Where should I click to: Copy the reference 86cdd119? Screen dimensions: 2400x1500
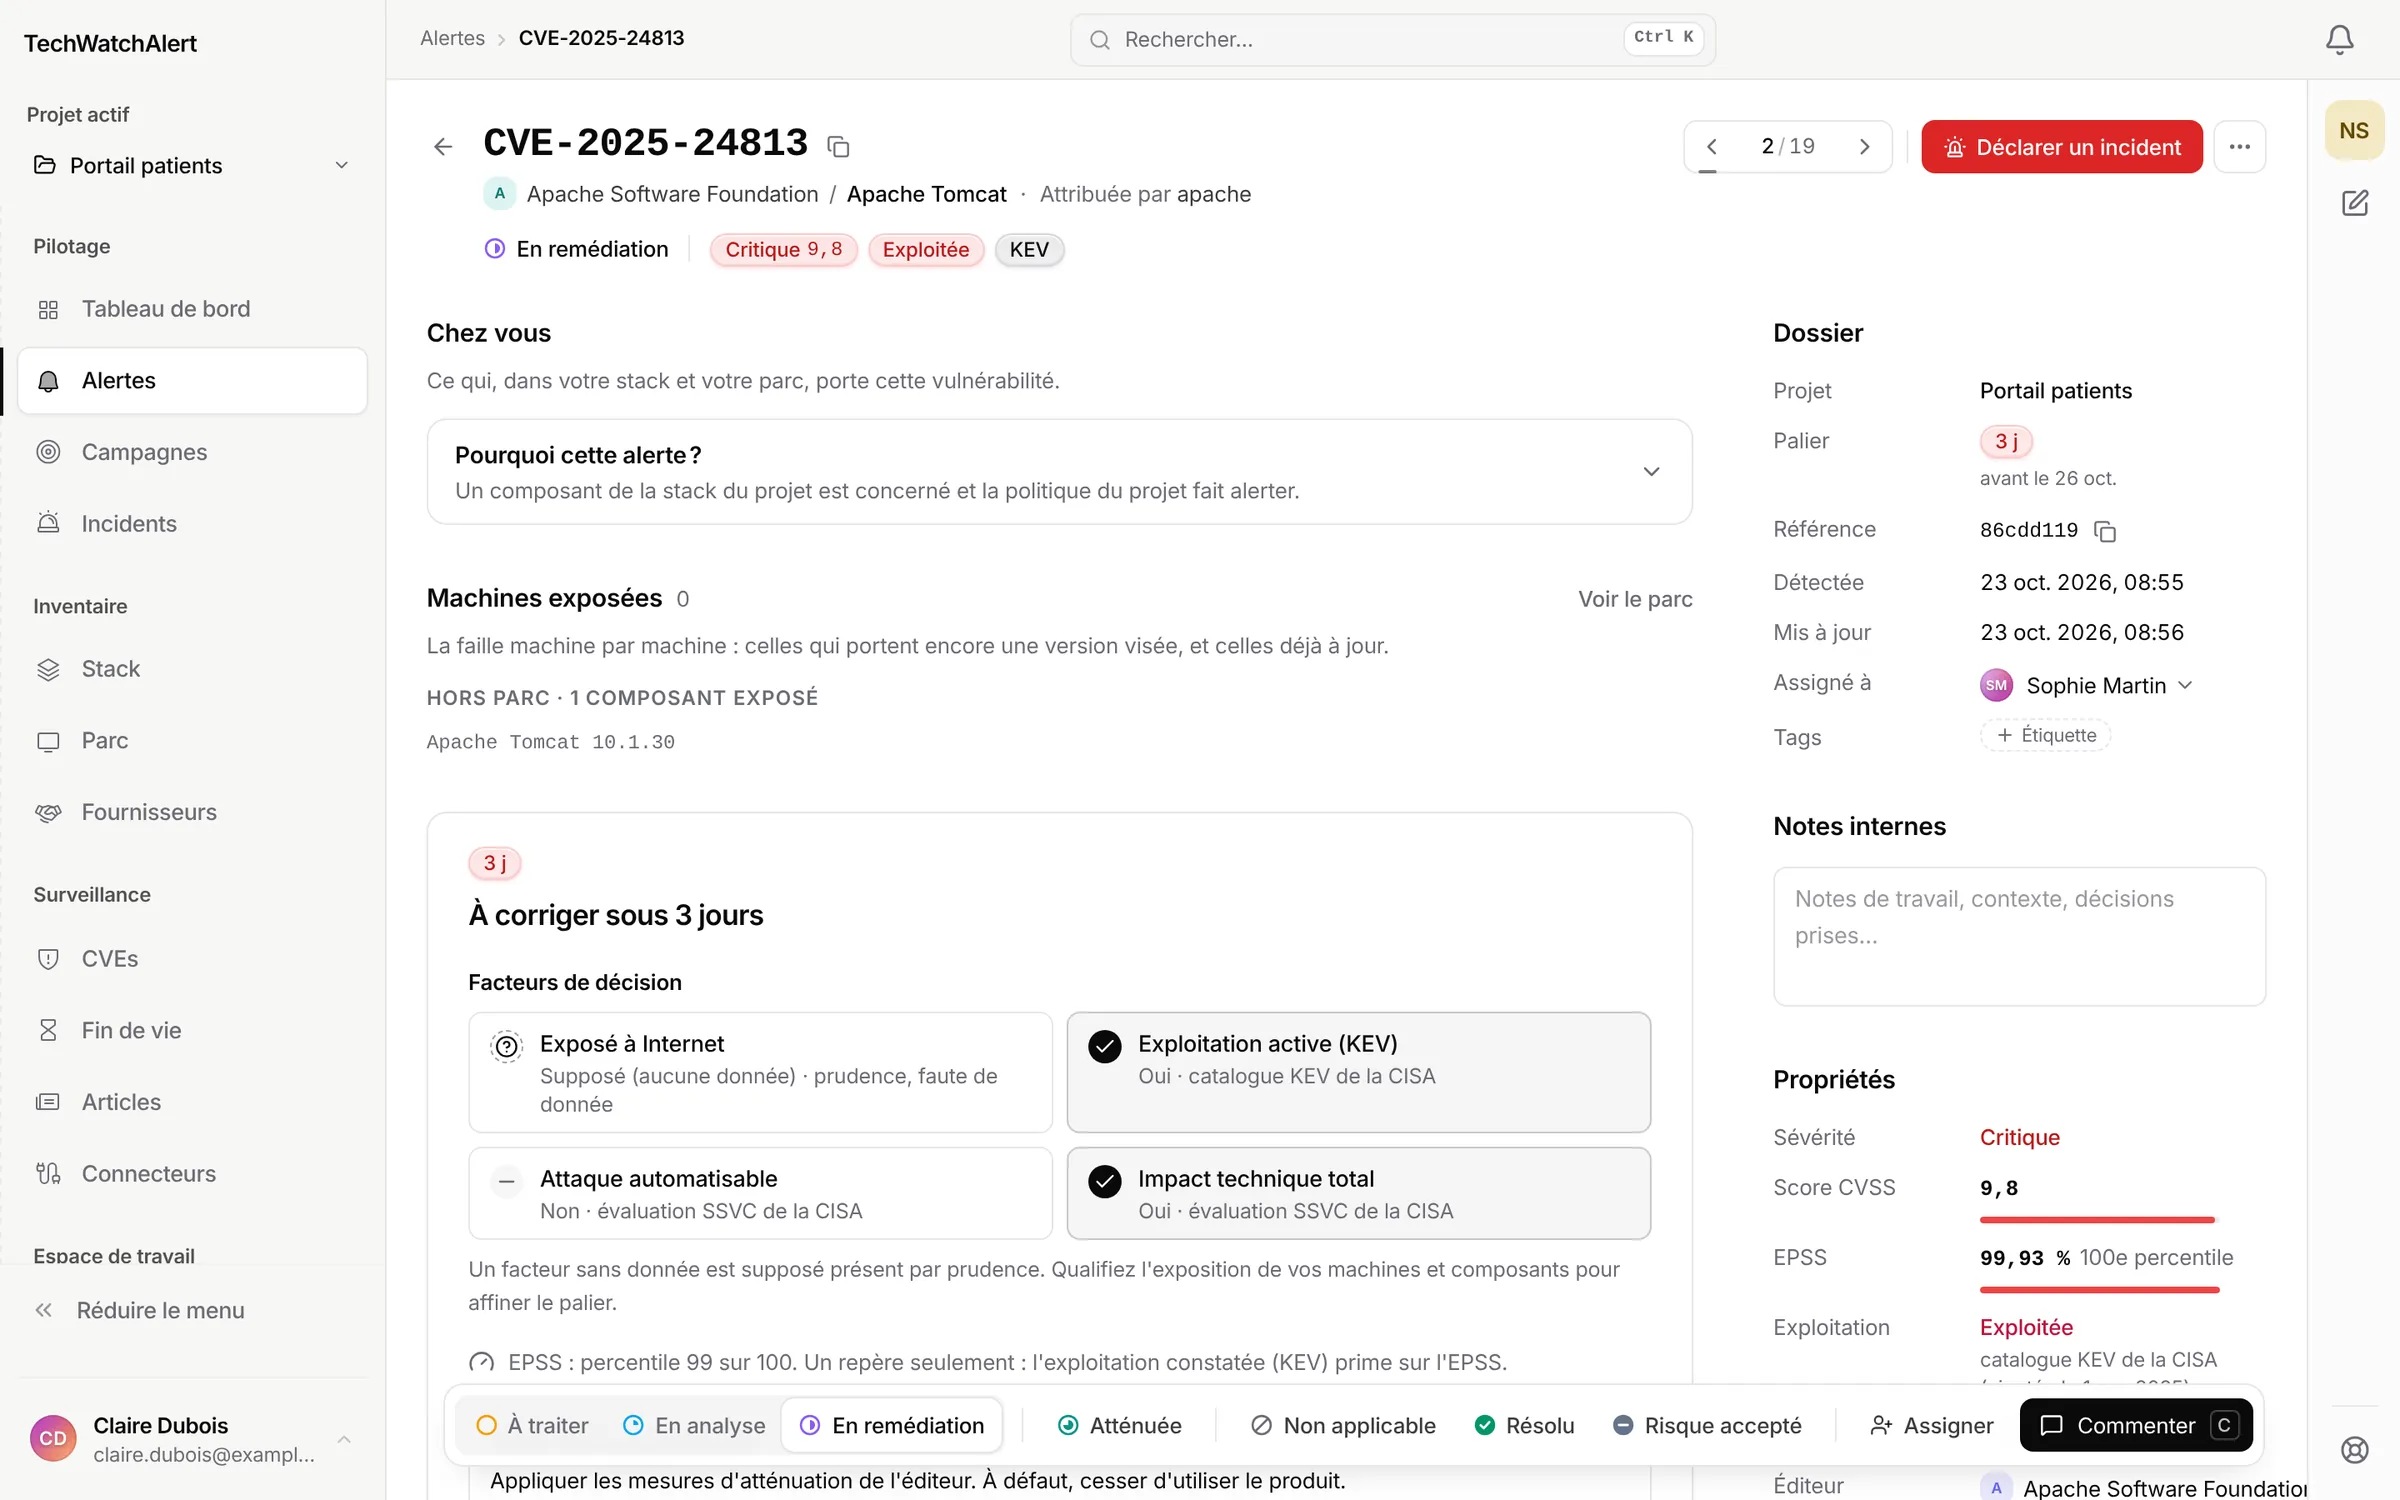2105,531
